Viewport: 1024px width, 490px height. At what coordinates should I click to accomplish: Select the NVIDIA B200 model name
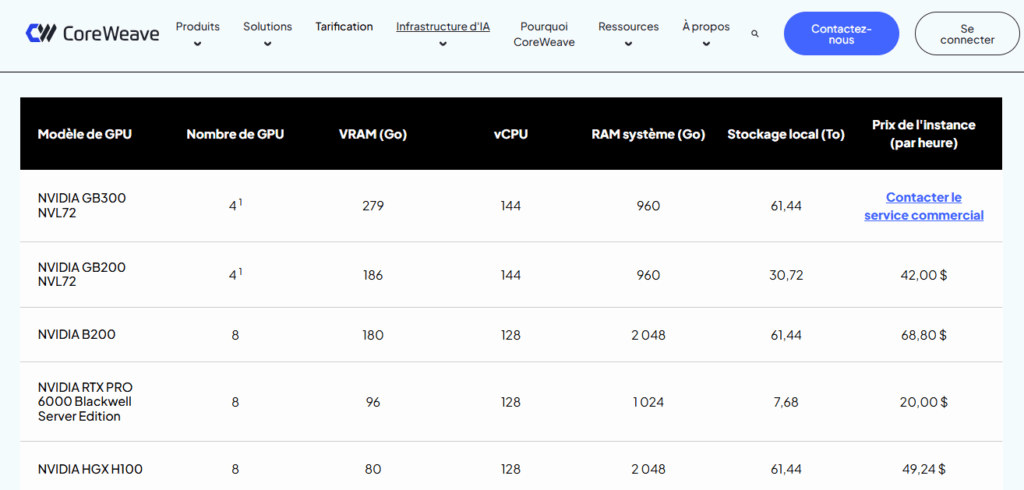77,335
